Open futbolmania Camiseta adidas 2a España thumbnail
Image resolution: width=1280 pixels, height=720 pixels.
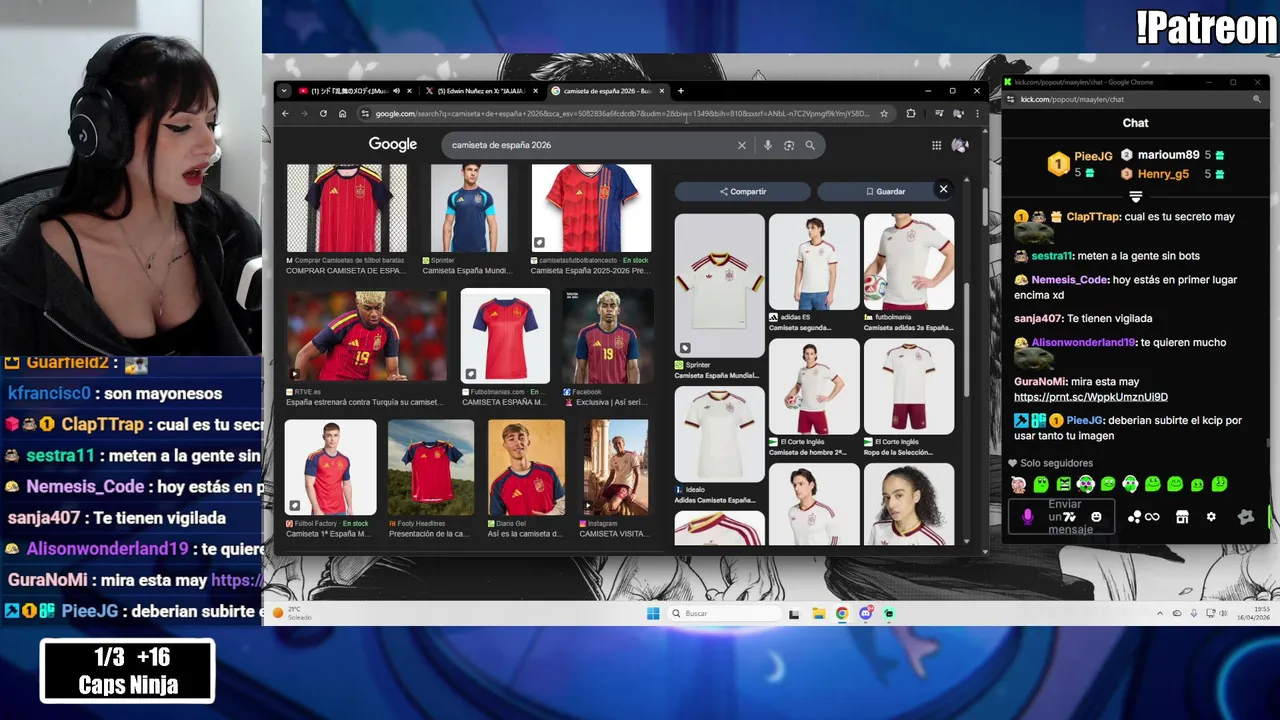click(909, 262)
